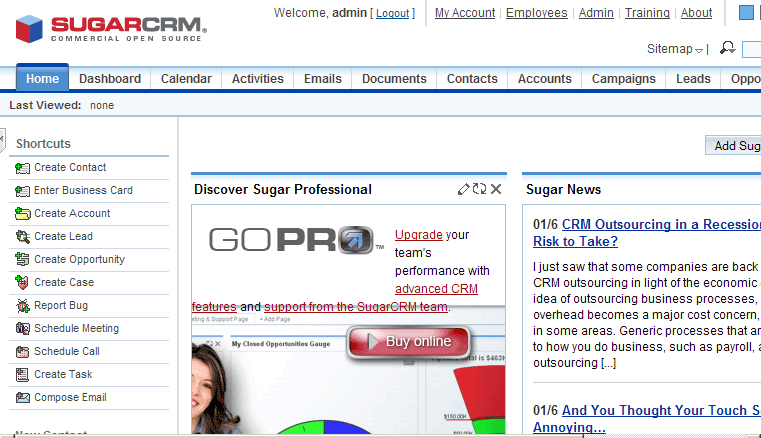
Task: Click the SugarCRM logo
Action: [x=111, y=29]
